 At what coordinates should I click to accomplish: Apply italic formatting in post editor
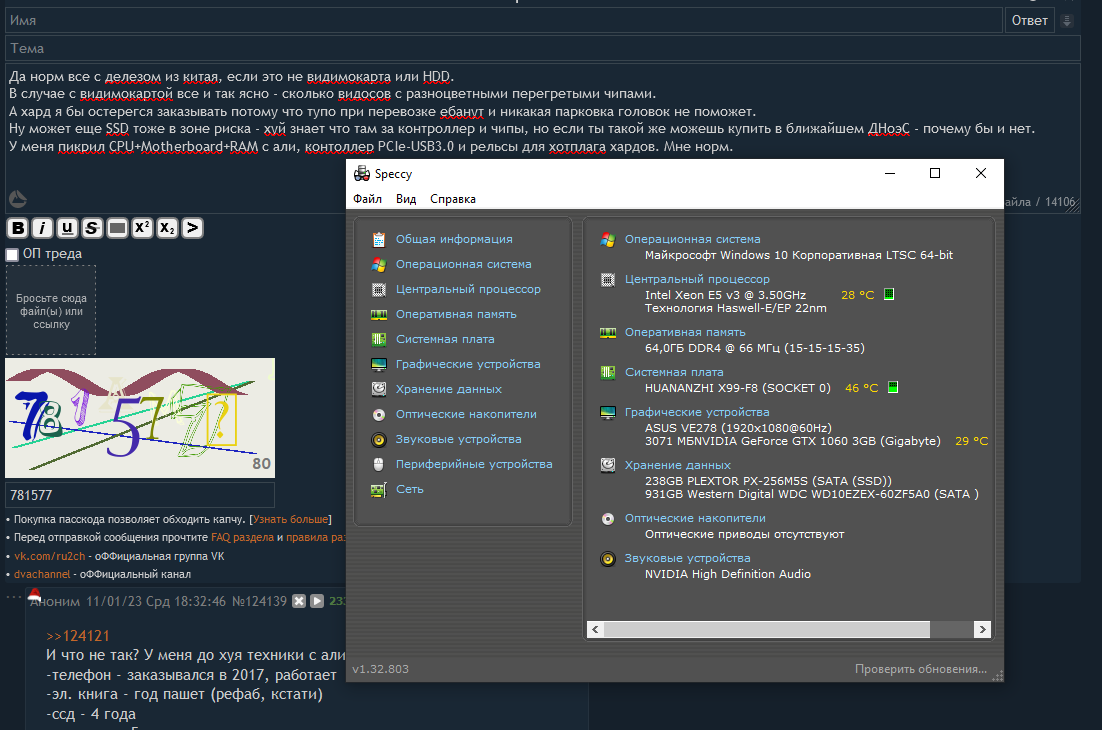42,228
